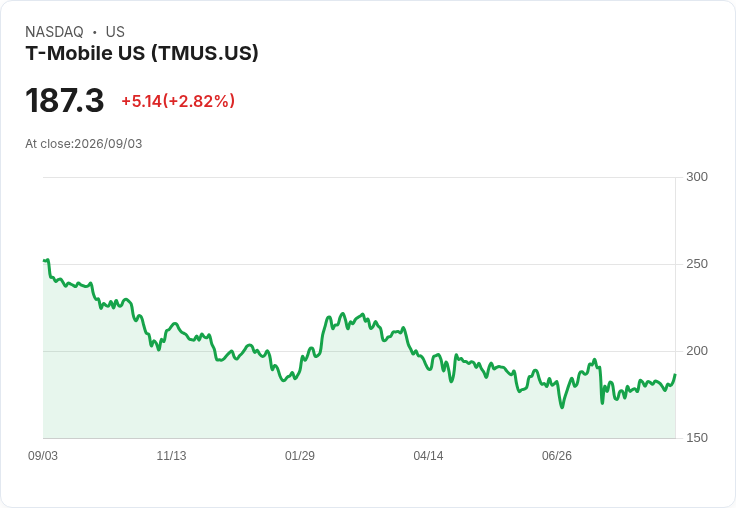Click the 06/26 date axis label
The height and width of the screenshot is (508, 736).
coord(557,456)
